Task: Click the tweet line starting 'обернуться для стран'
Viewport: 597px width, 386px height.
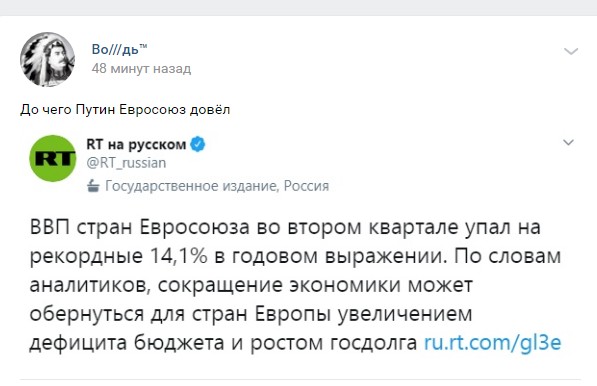Action: coord(251,314)
